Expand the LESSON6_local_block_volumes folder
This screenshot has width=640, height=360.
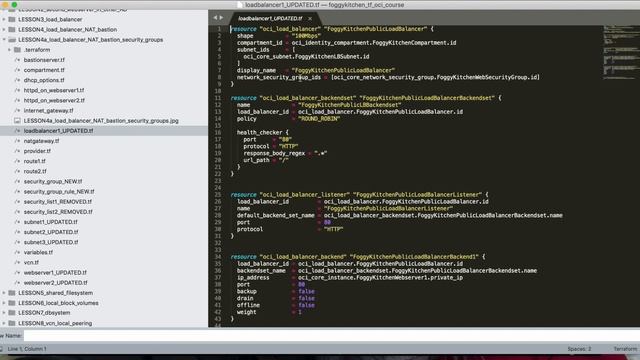click(x=4, y=303)
